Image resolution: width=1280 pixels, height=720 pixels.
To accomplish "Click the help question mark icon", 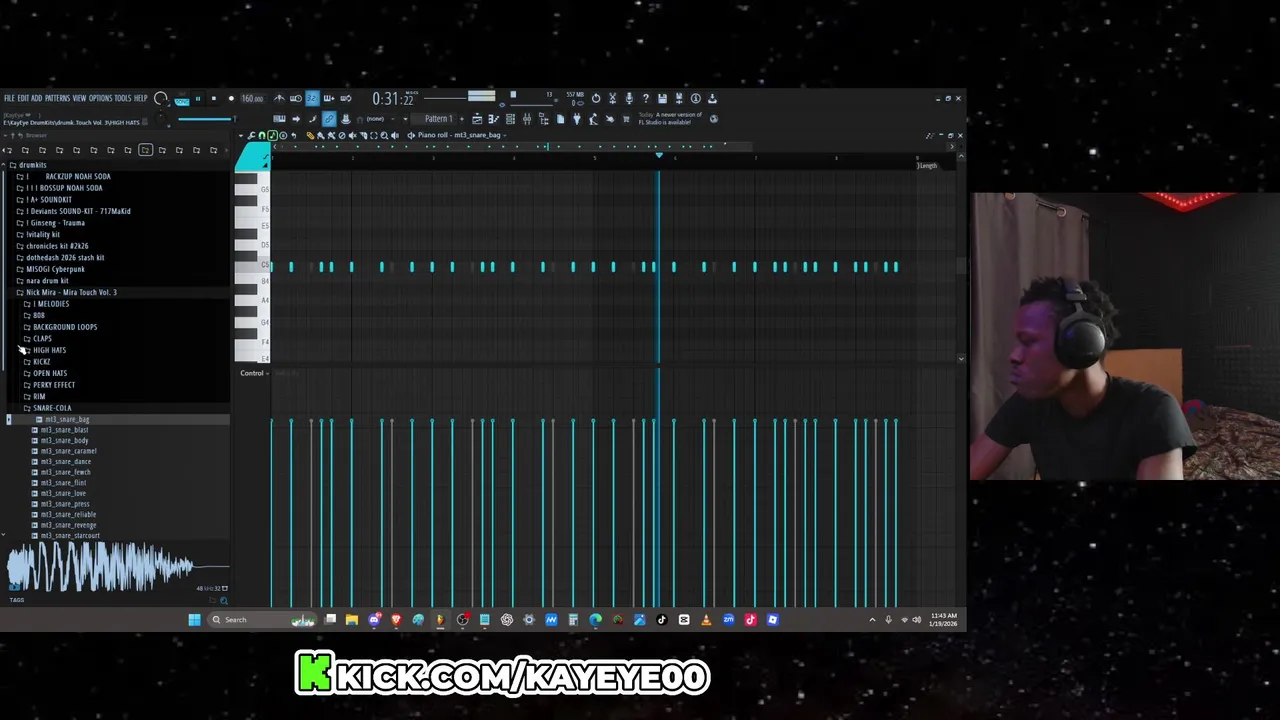I will tap(646, 98).
